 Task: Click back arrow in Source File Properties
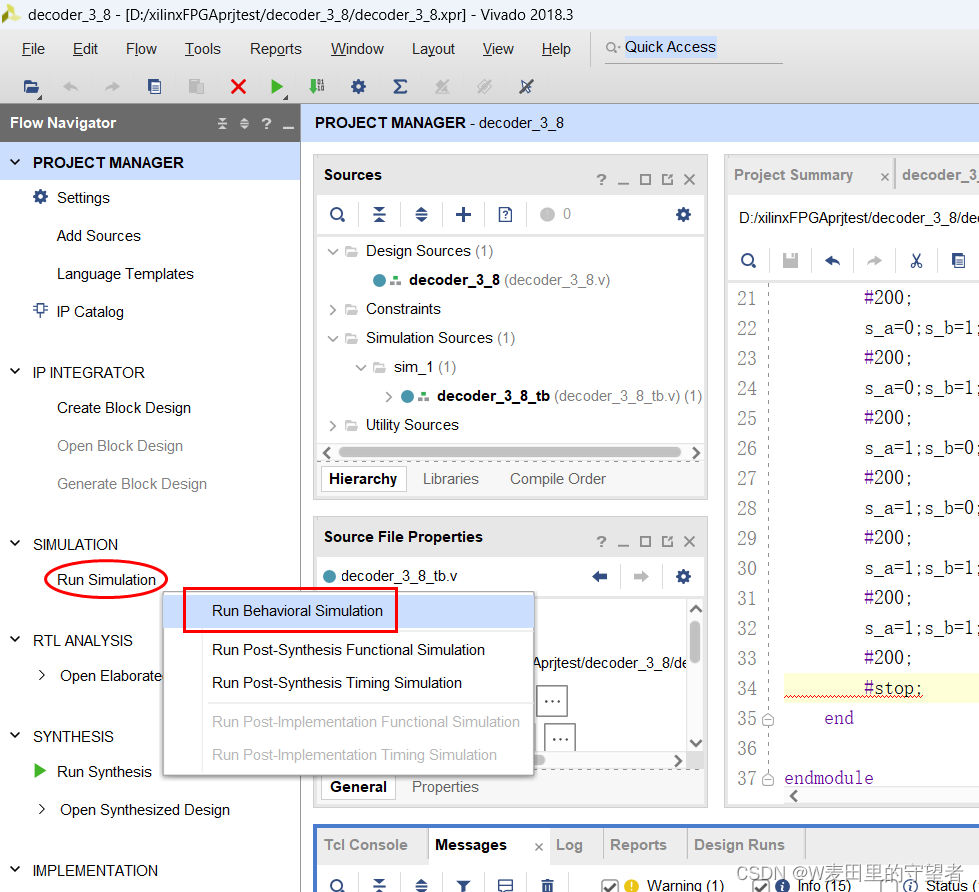point(599,576)
